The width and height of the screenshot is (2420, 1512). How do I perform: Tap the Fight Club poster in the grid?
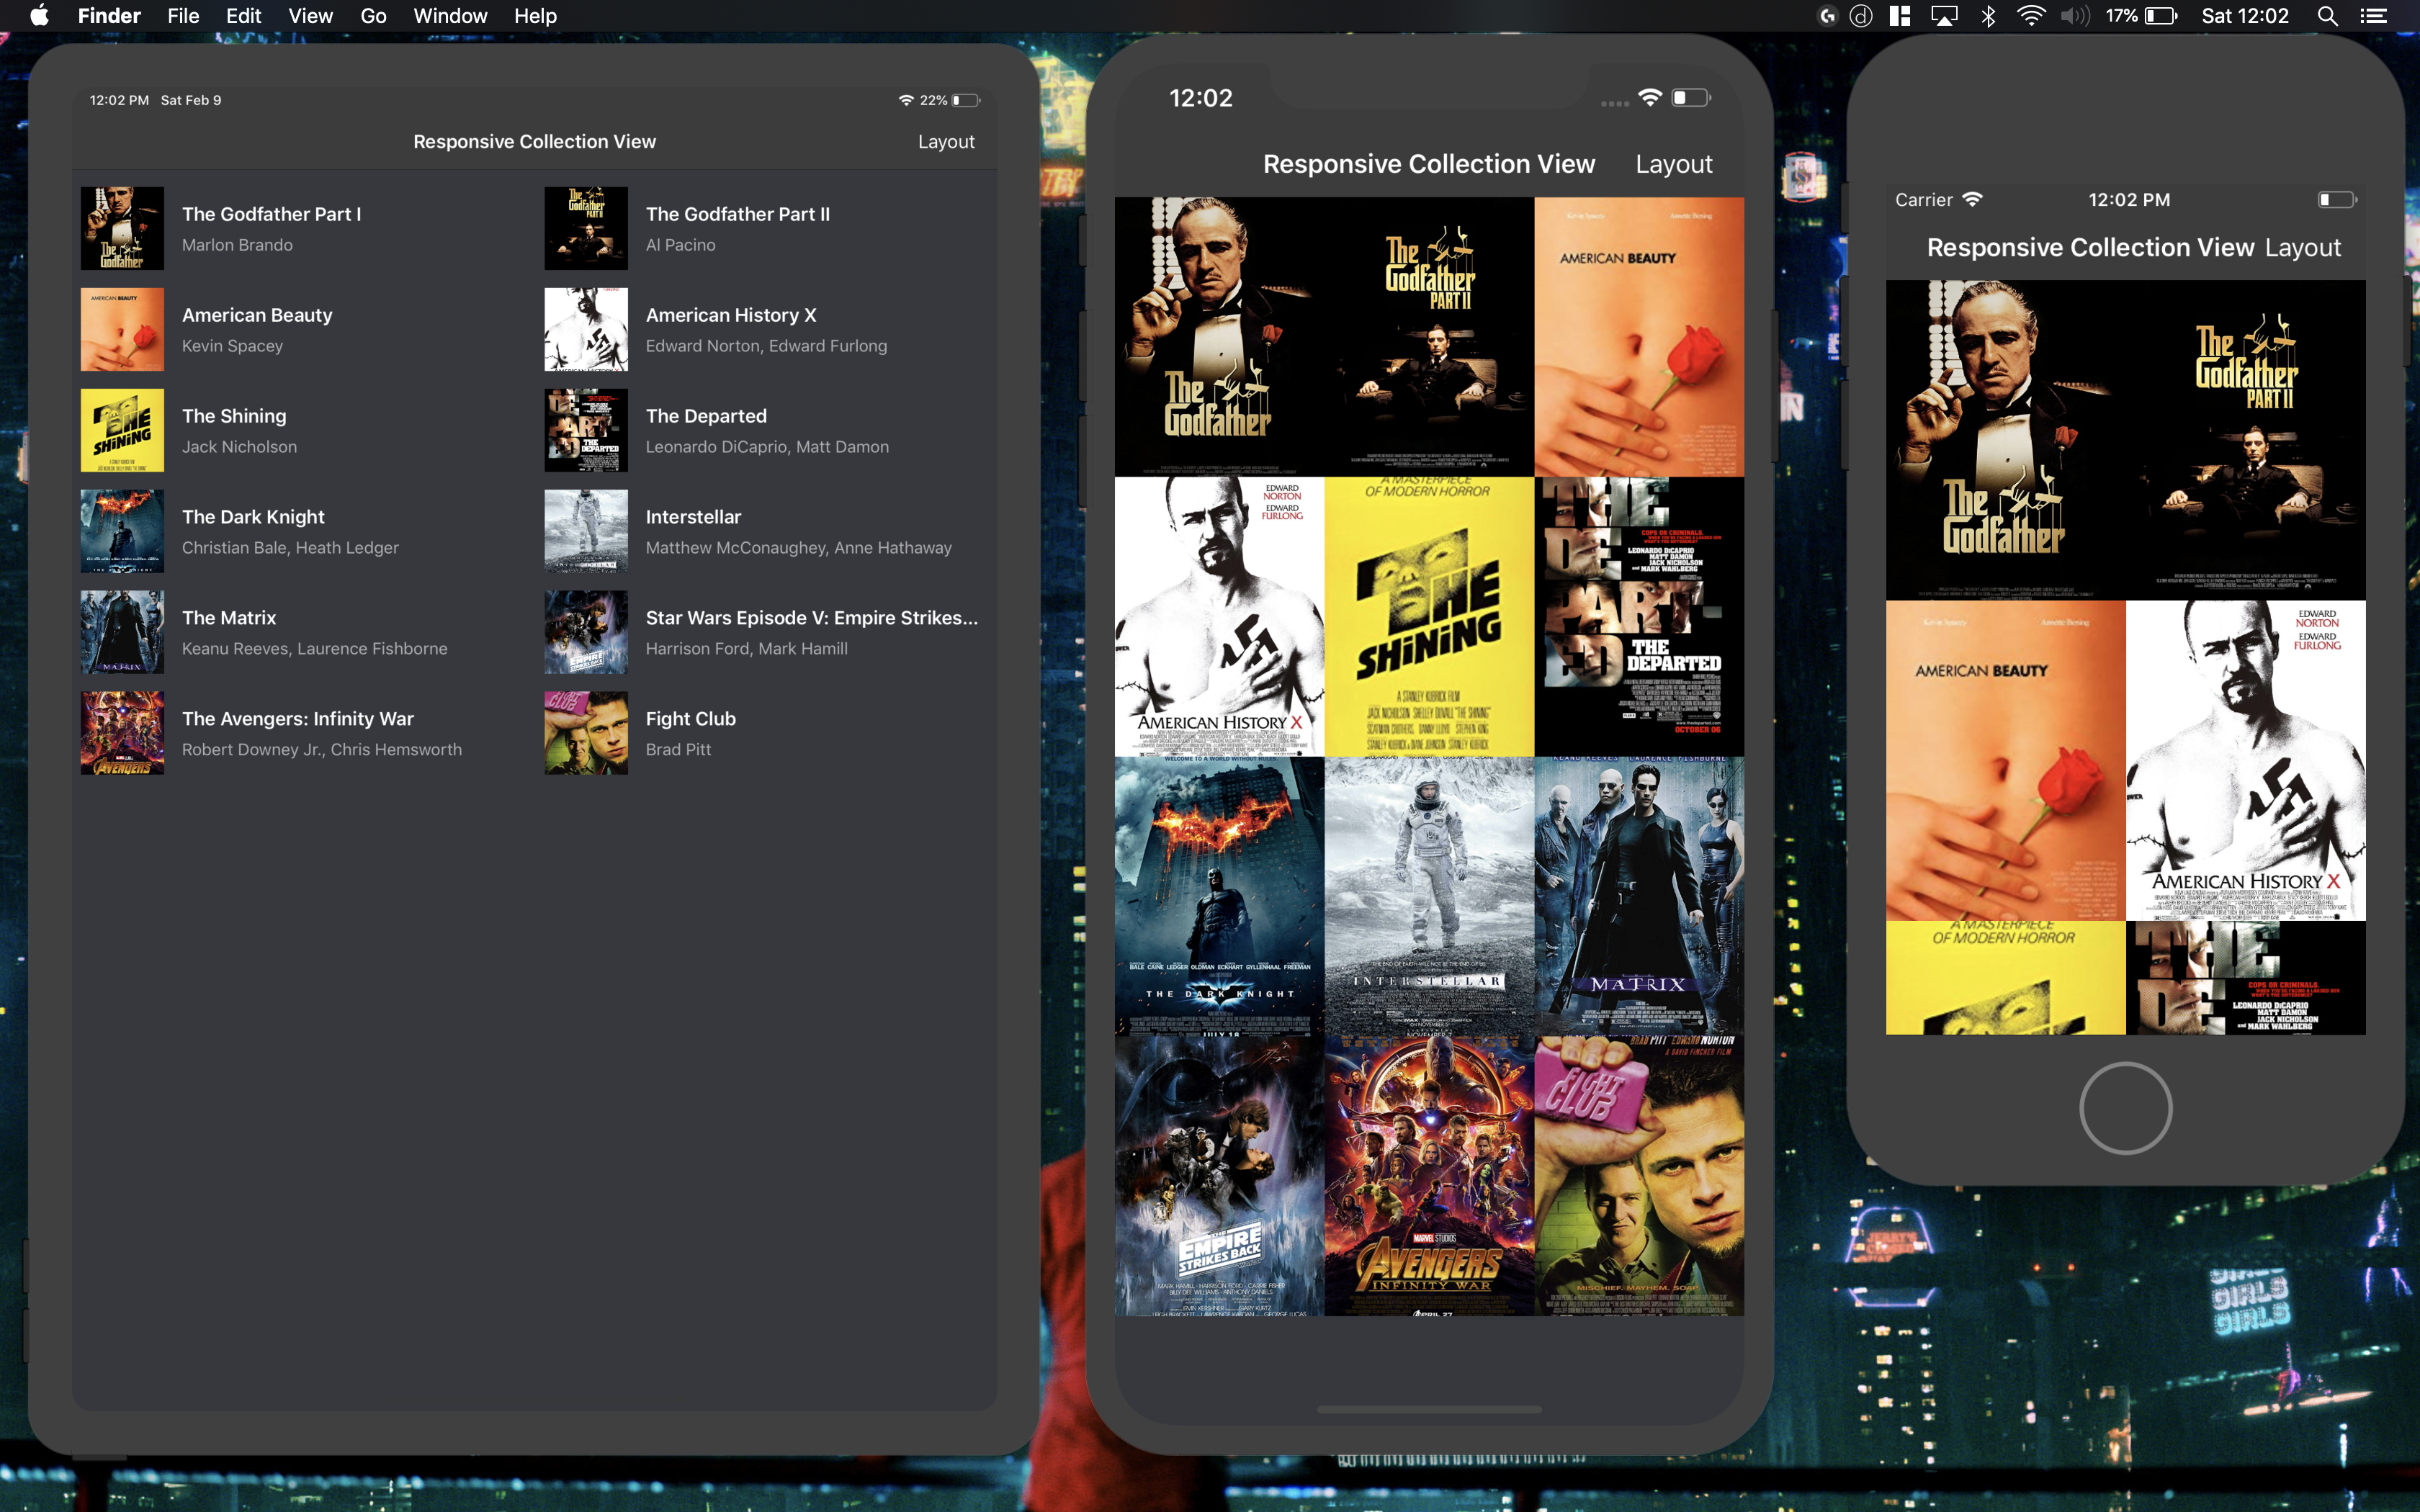(x=1638, y=1175)
